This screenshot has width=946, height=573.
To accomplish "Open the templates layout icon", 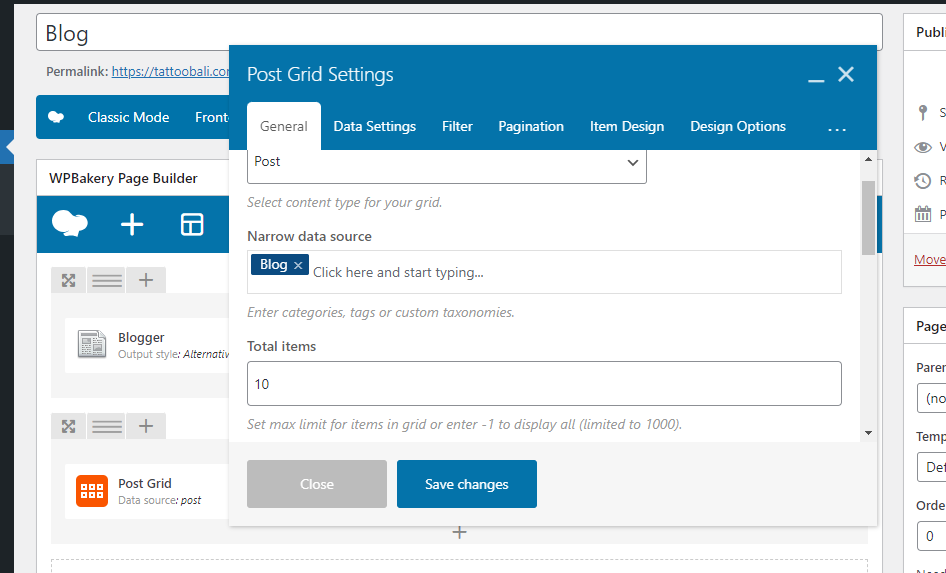I will coord(192,224).
